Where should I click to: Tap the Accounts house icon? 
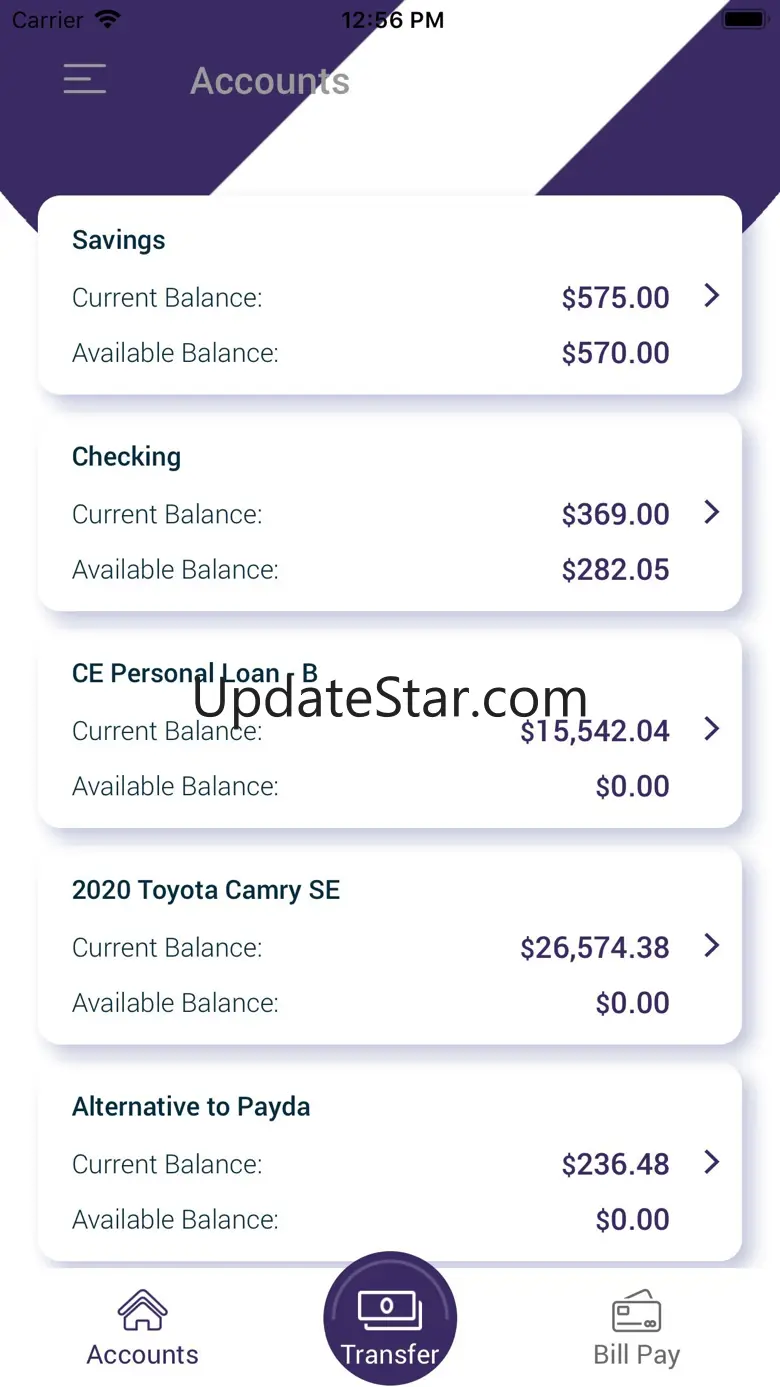coord(142,1309)
